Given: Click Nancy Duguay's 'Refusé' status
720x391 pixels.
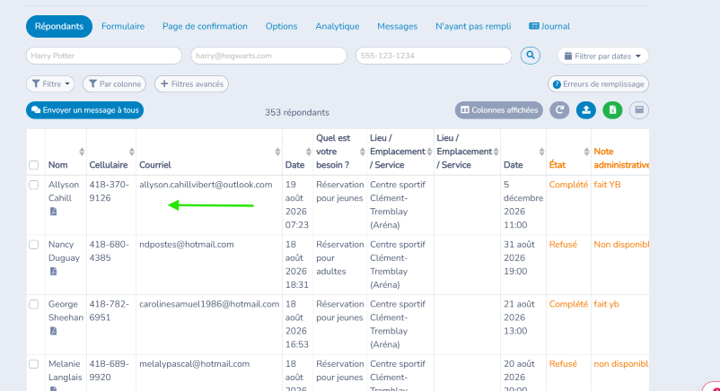Looking at the screenshot, I should [x=563, y=245].
